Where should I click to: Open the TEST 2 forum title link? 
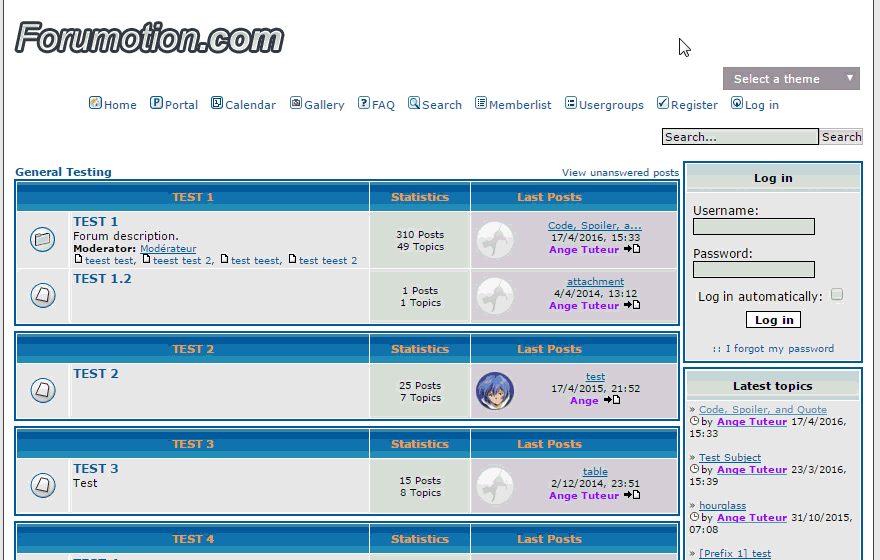pos(95,374)
